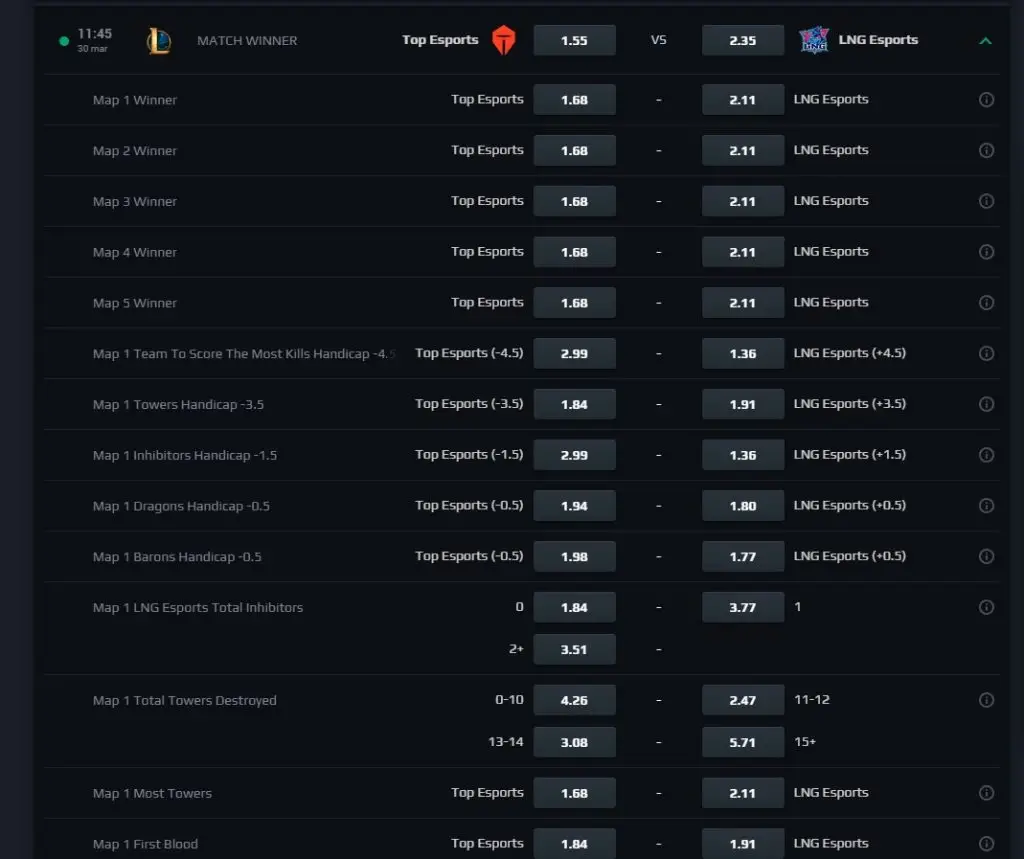1024x859 pixels.
Task: Choose Top Esports (-0.5) Barons handicap 1.98
Action: tap(574, 557)
